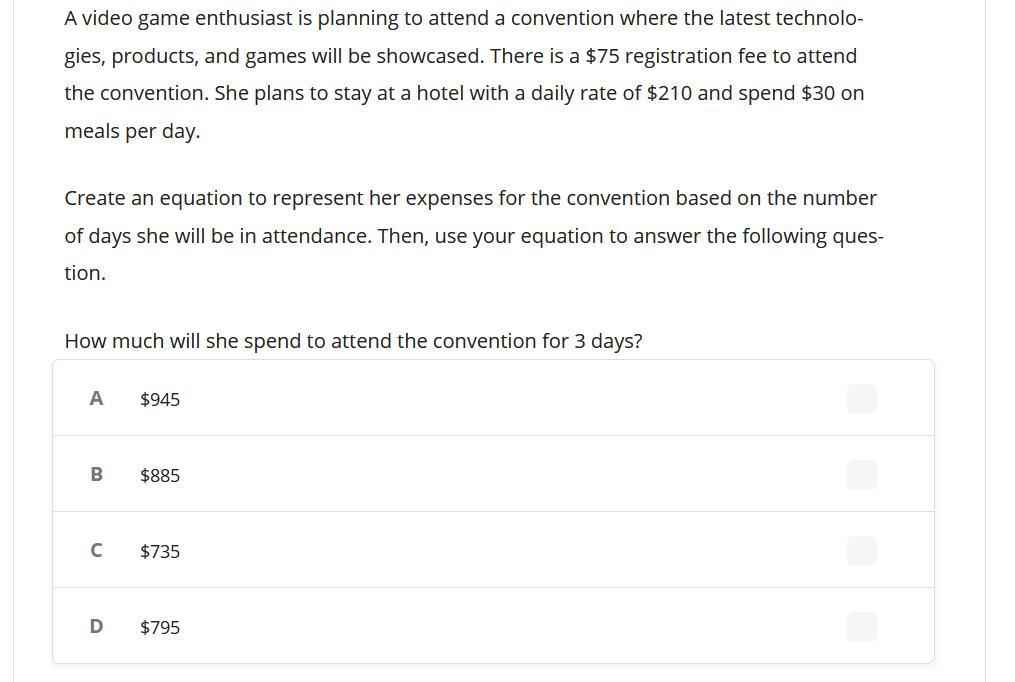Select the $735 answer text
The image size is (1015, 682).
coord(160,552)
